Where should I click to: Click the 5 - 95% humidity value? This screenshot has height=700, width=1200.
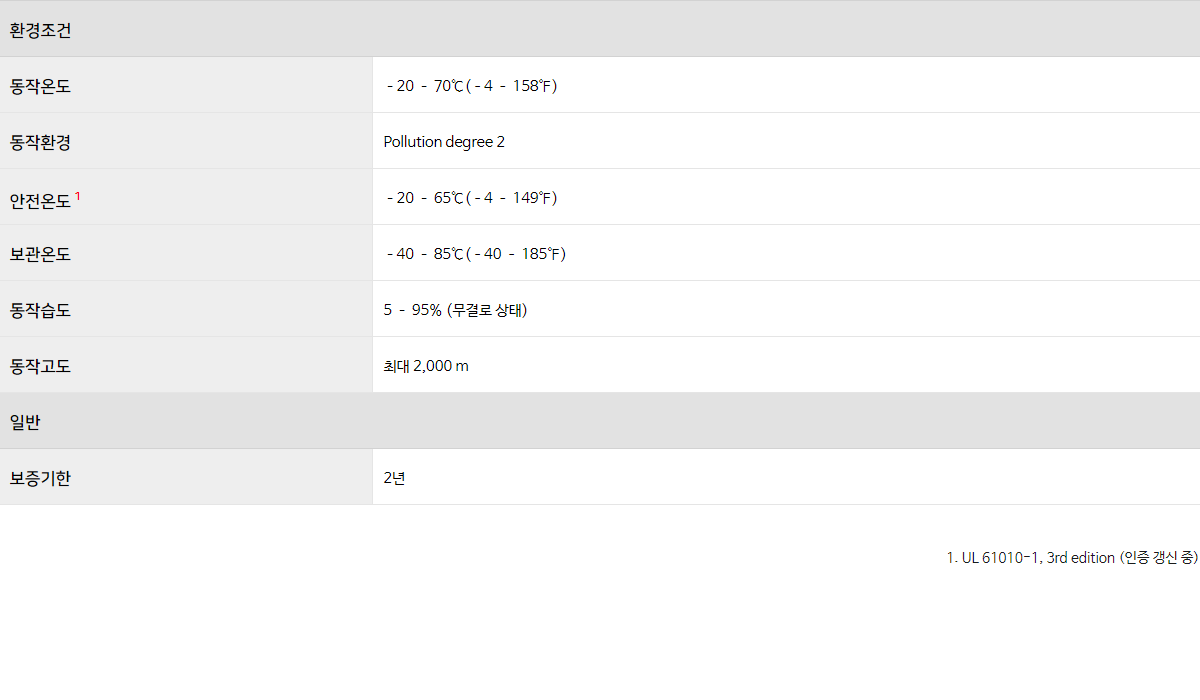pos(455,310)
